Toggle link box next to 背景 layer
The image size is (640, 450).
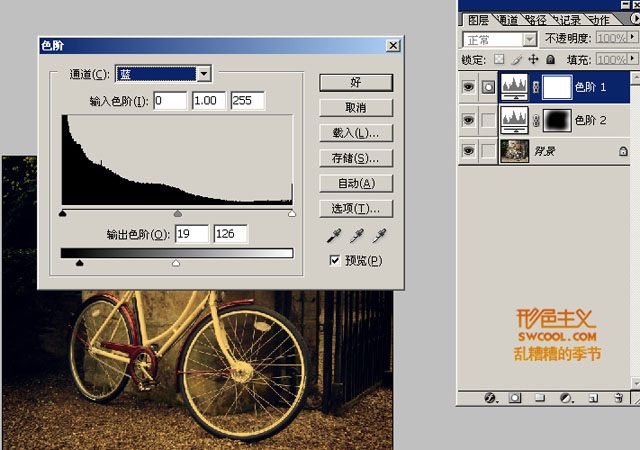pos(488,151)
